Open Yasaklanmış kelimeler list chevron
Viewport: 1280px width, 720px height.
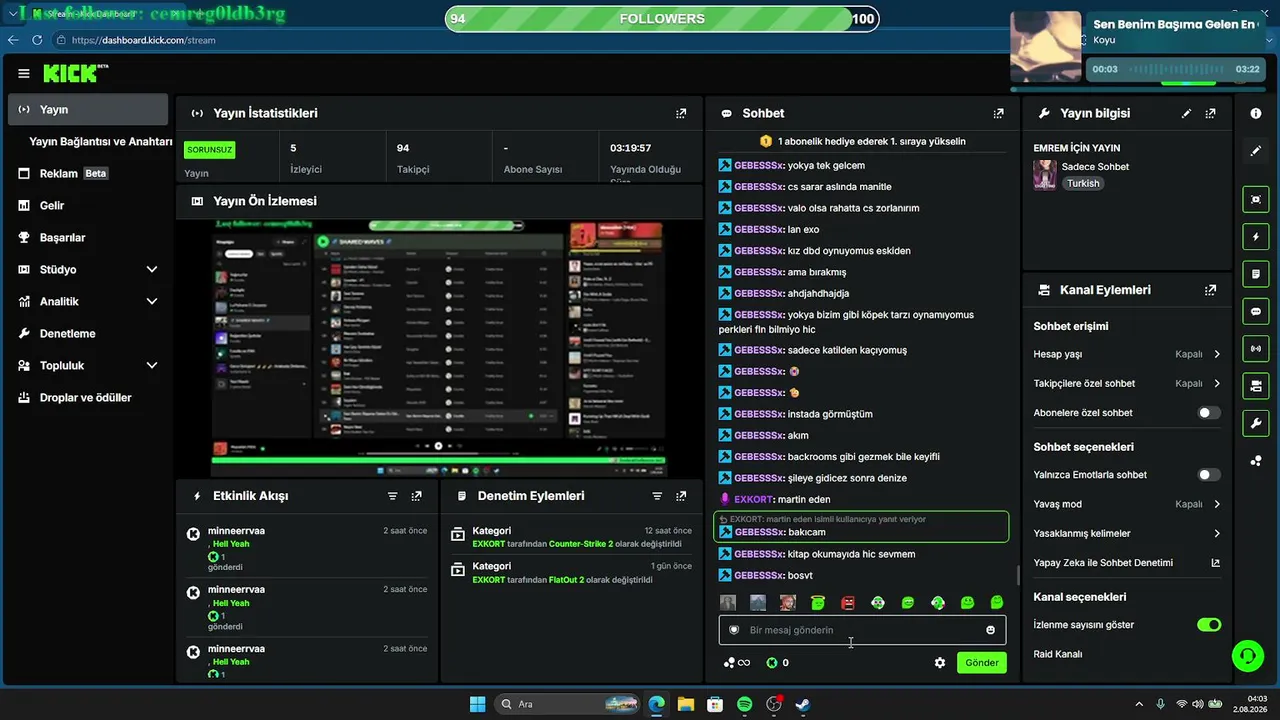[x=1217, y=534]
